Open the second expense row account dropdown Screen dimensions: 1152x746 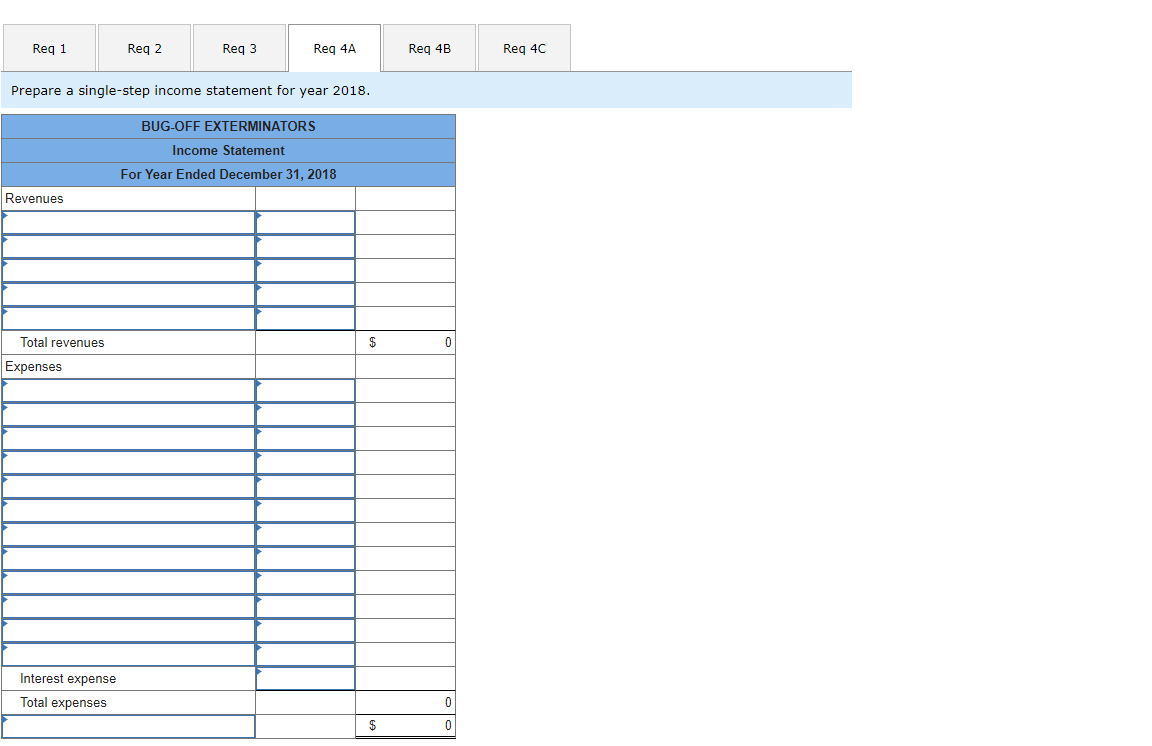click(x=128, y=414)
